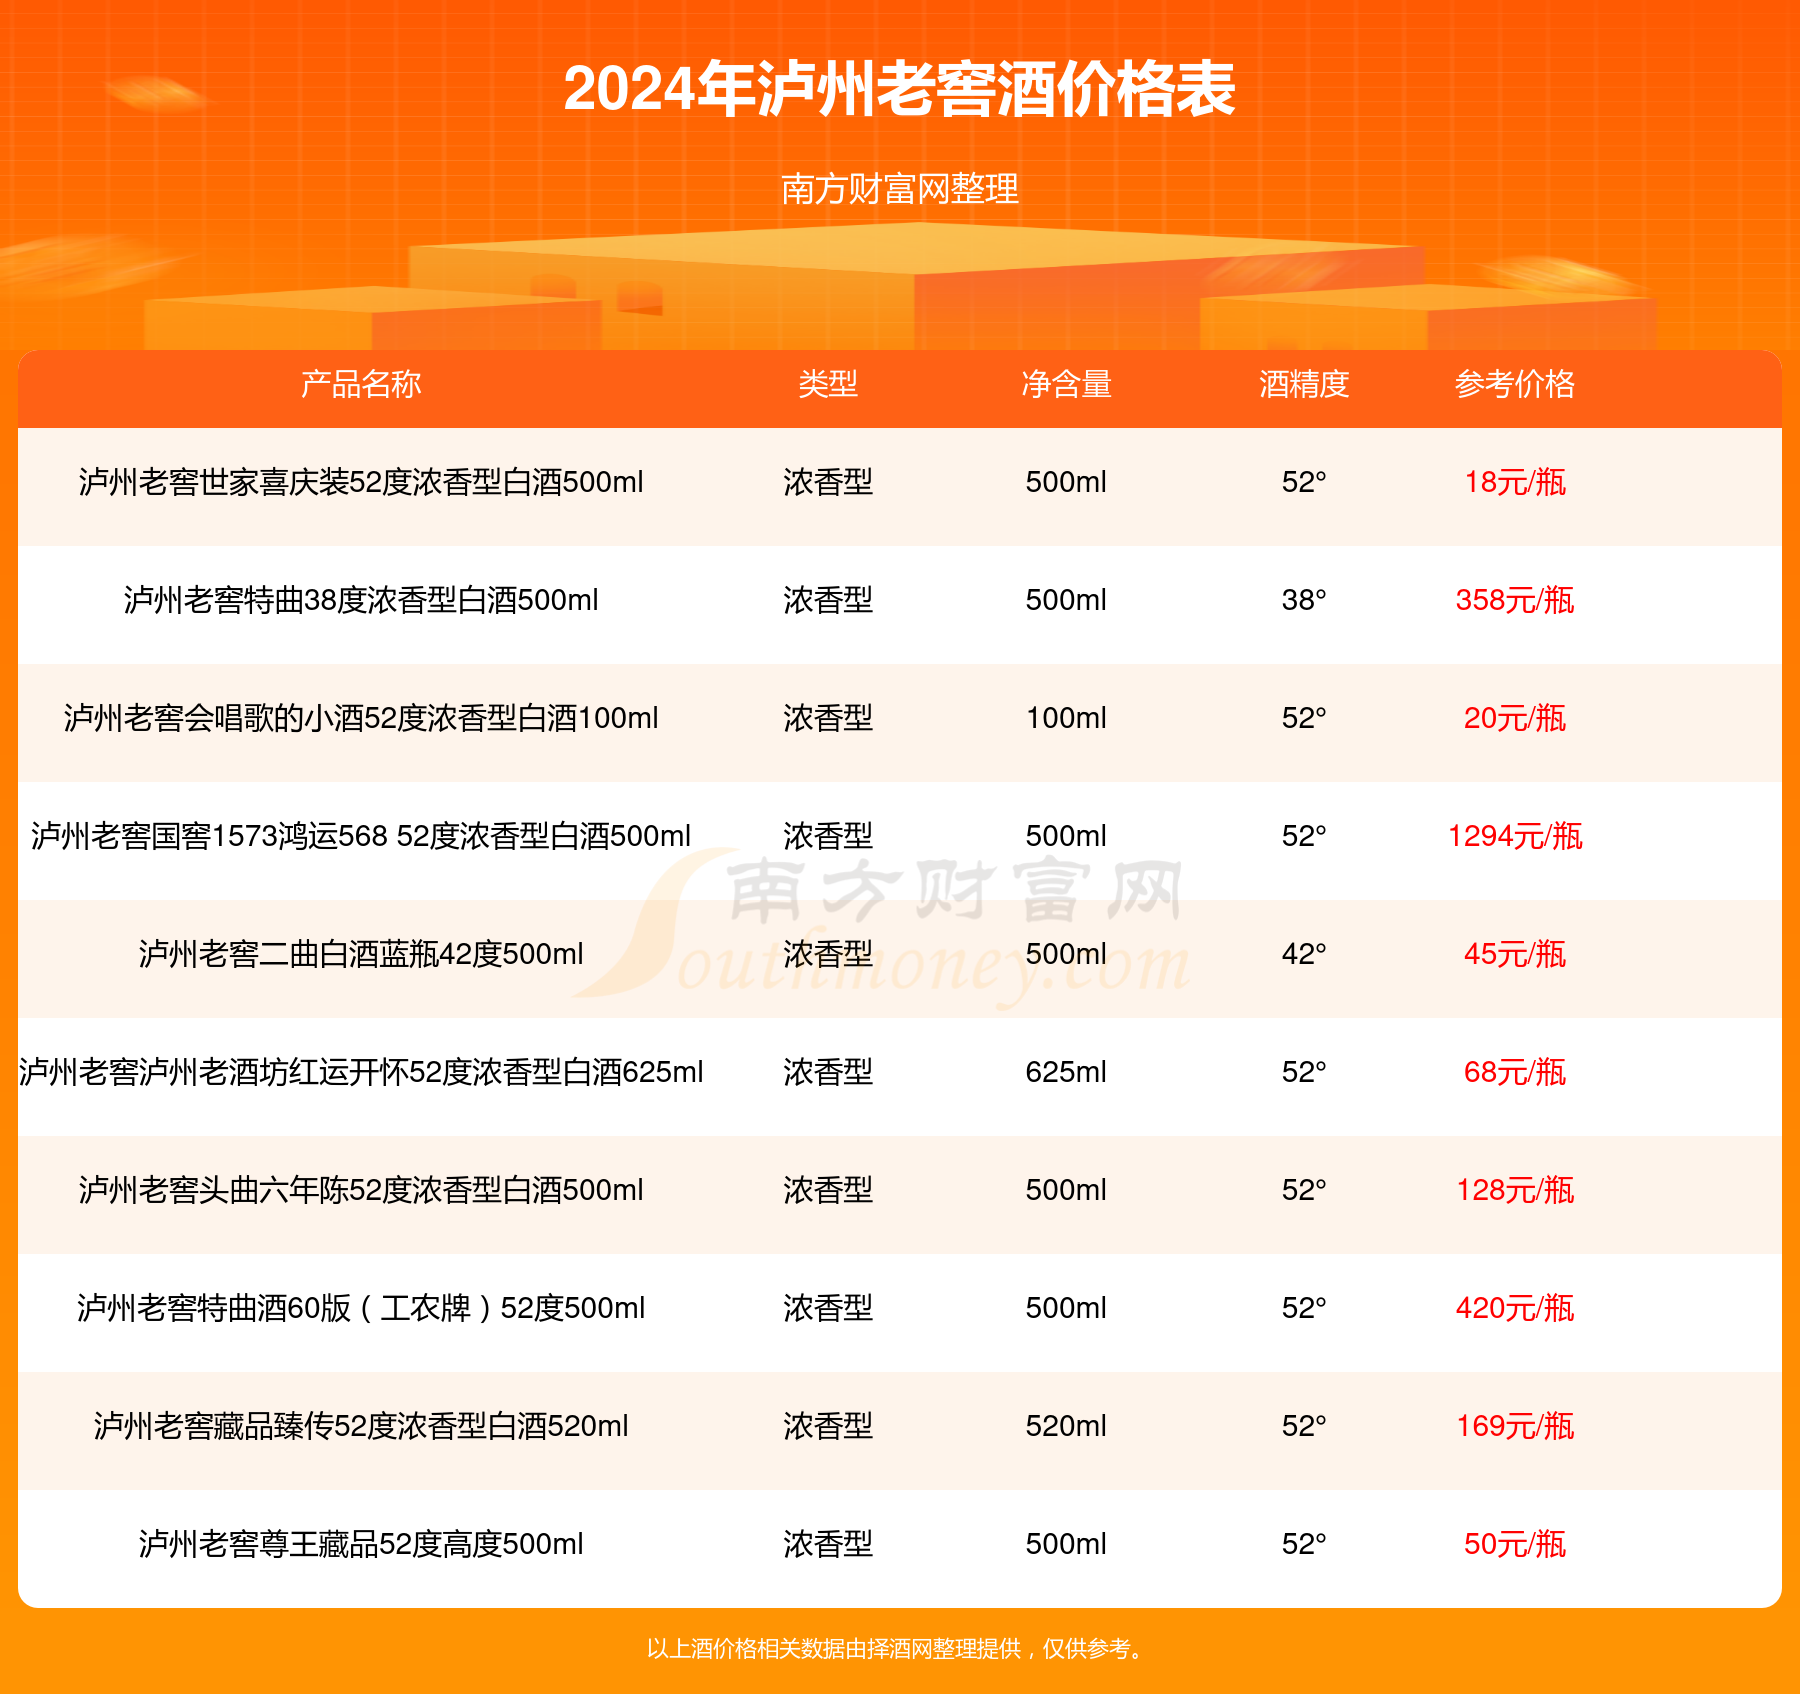Click the 100ml net content cell
This screenshot has width=1800, height=1694.
(1066, 718)
